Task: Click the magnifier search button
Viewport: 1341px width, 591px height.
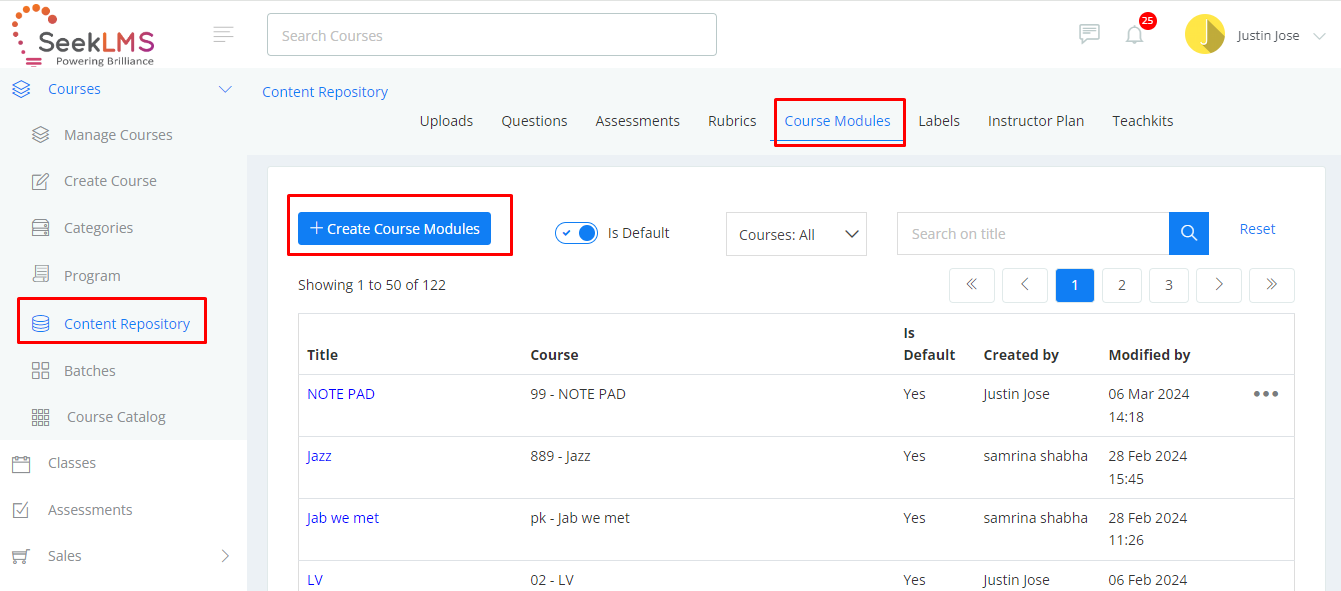Action: (x=1189, y=233)
